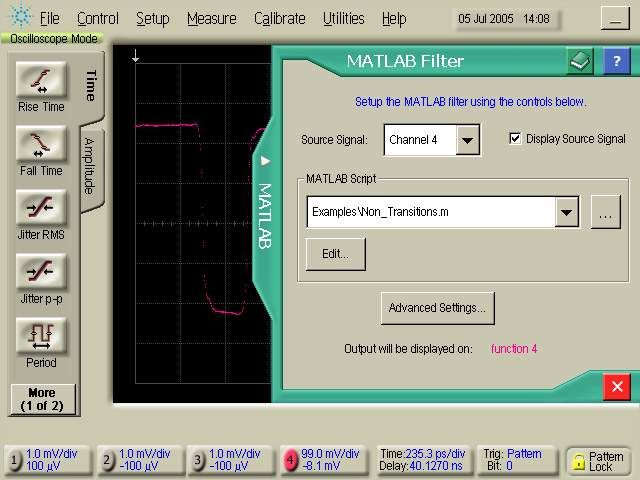Viewport: 640px width, 480px height.
Task: Click the Time and Delay scale readout
Action: coord(419,460)
